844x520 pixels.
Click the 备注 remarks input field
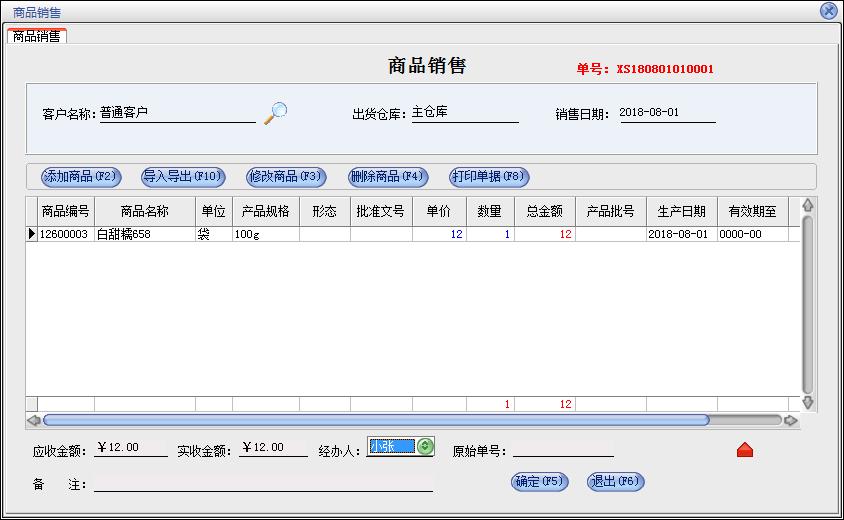[263, 484]
